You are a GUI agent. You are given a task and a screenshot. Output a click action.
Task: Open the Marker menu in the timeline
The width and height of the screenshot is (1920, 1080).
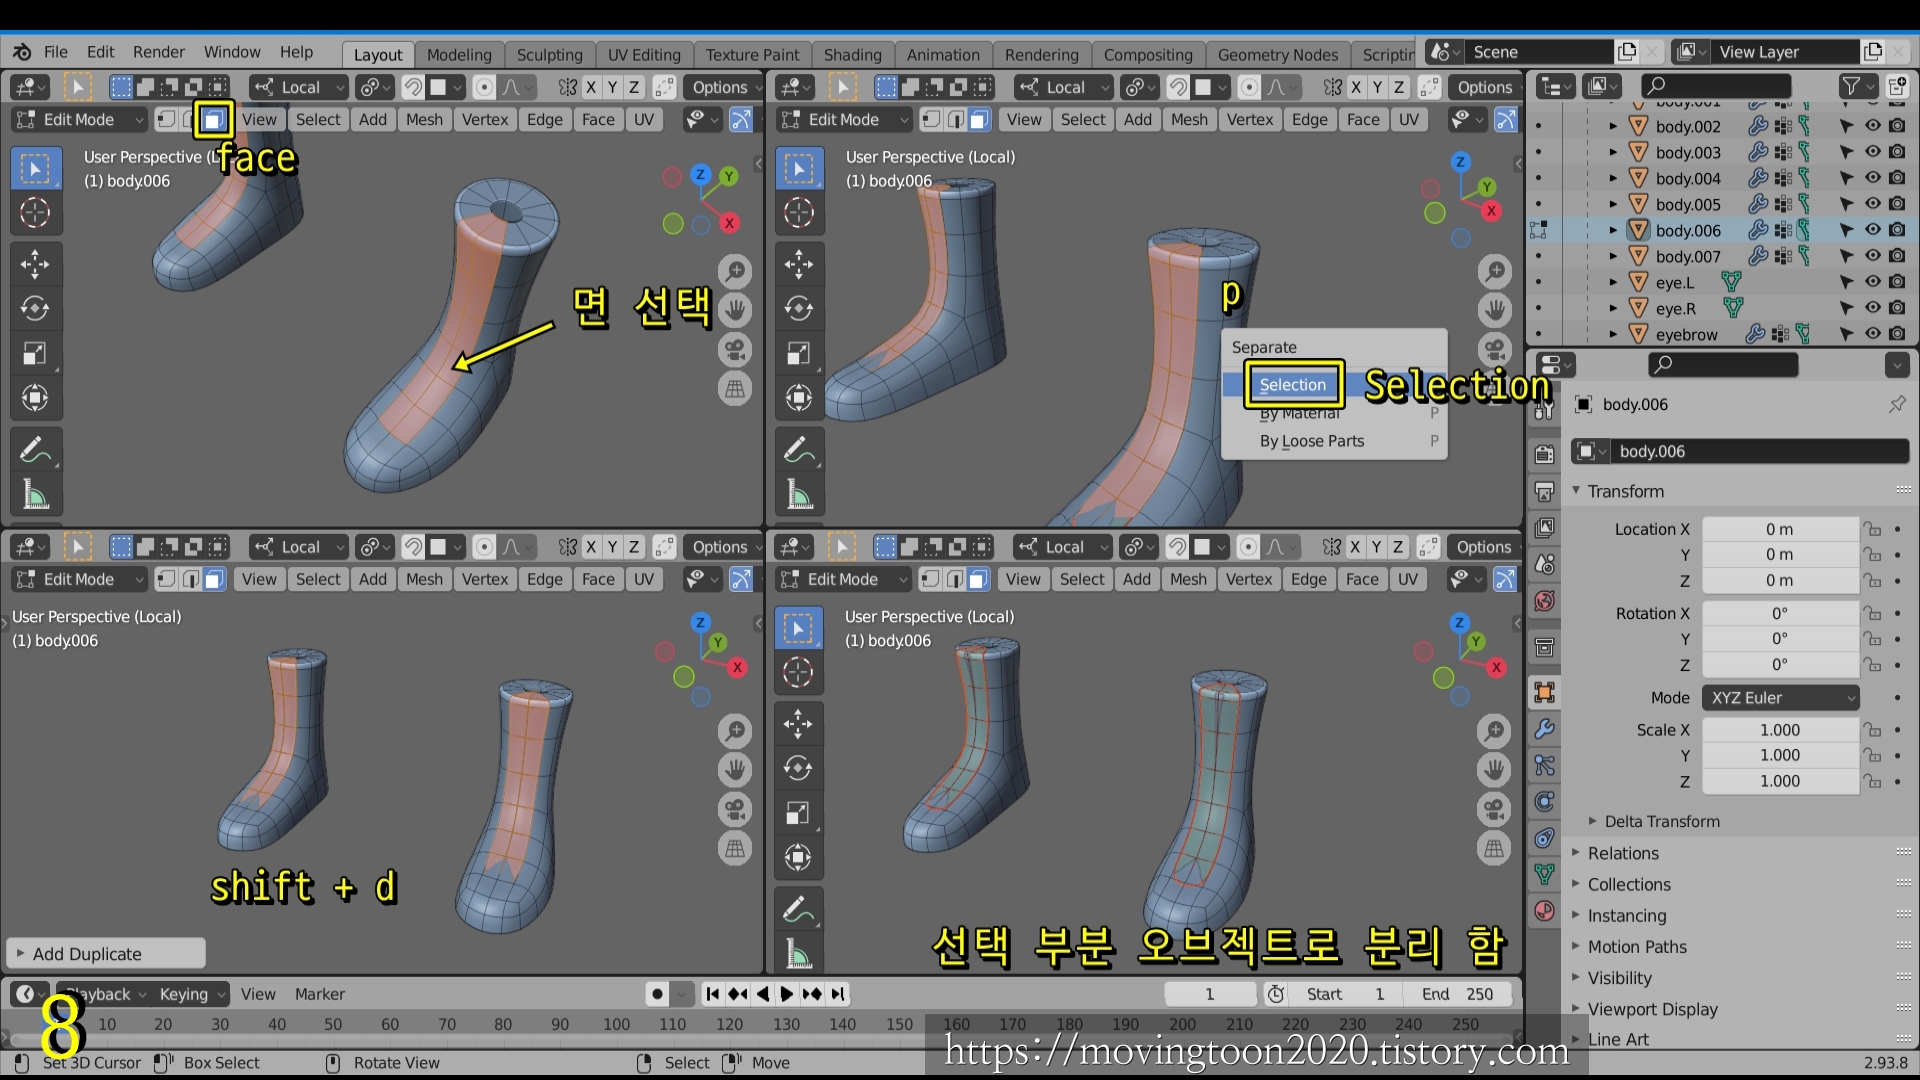click(320, 994)
